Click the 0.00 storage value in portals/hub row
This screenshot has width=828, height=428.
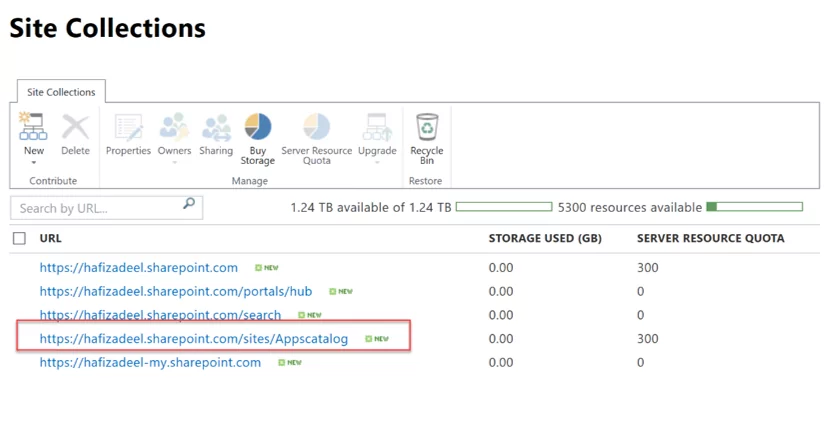pos(501,291)
